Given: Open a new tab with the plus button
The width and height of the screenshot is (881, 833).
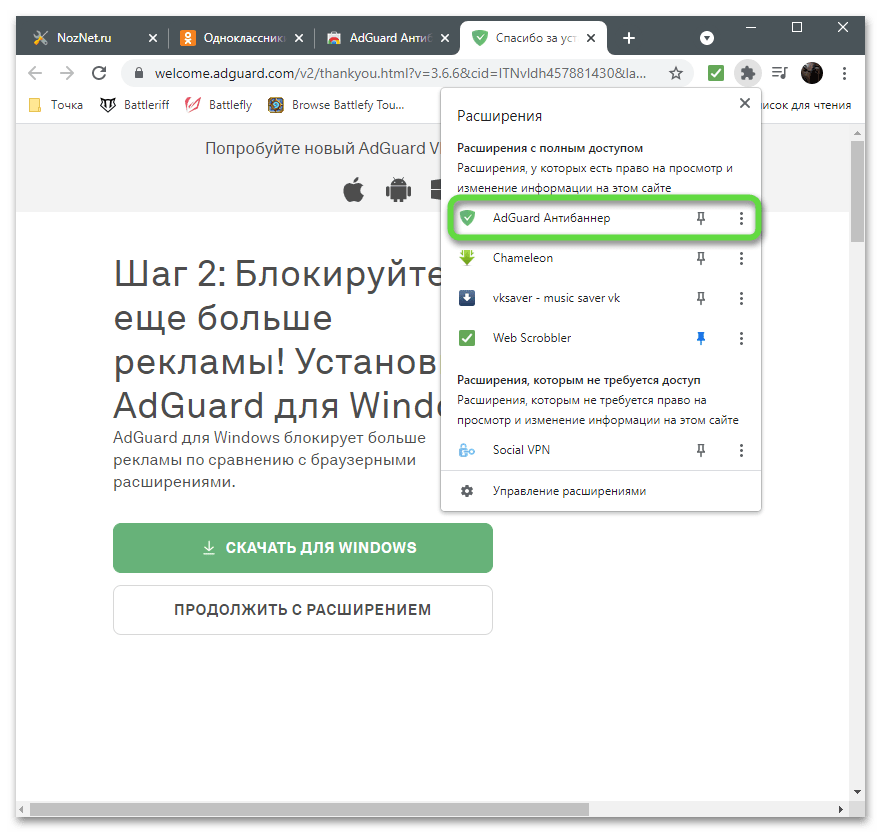Looking at the screenshot, I should point(629,38).
